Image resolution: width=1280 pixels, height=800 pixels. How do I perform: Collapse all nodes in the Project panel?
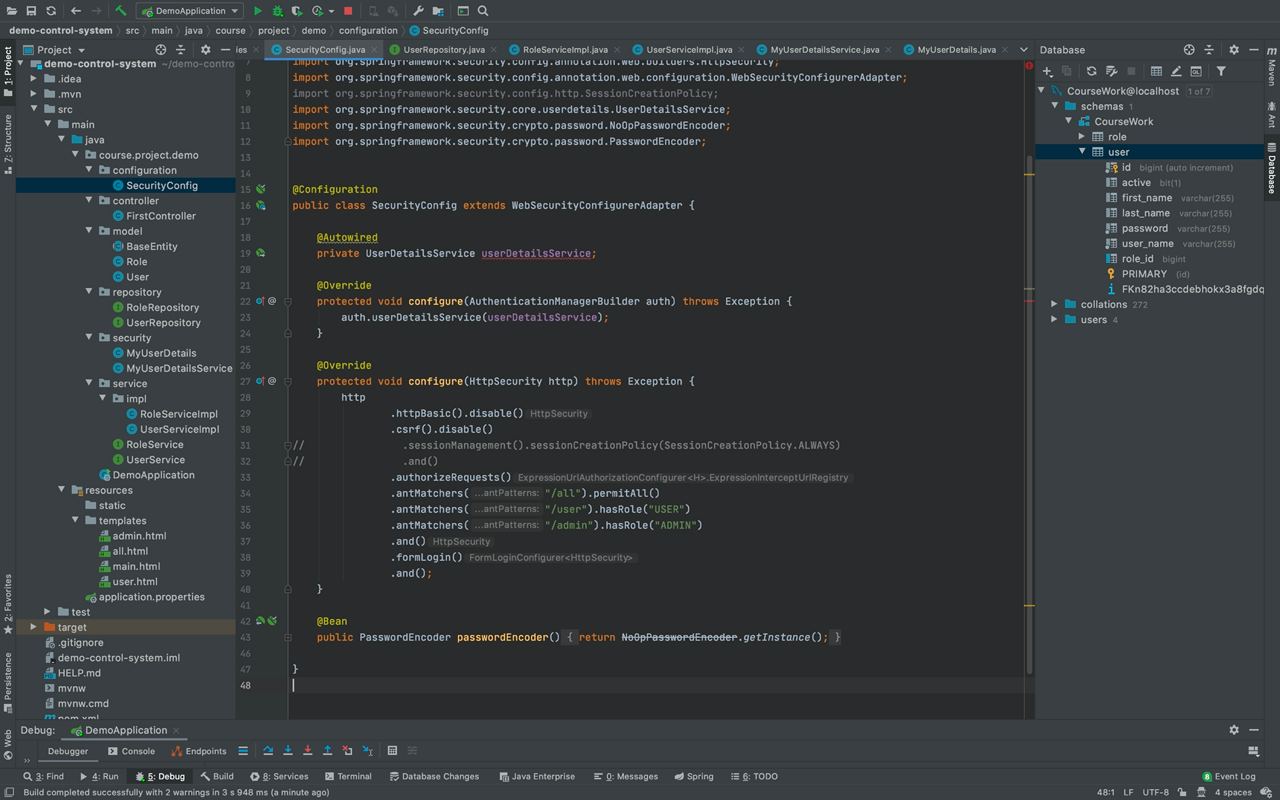tap(183, 49)
